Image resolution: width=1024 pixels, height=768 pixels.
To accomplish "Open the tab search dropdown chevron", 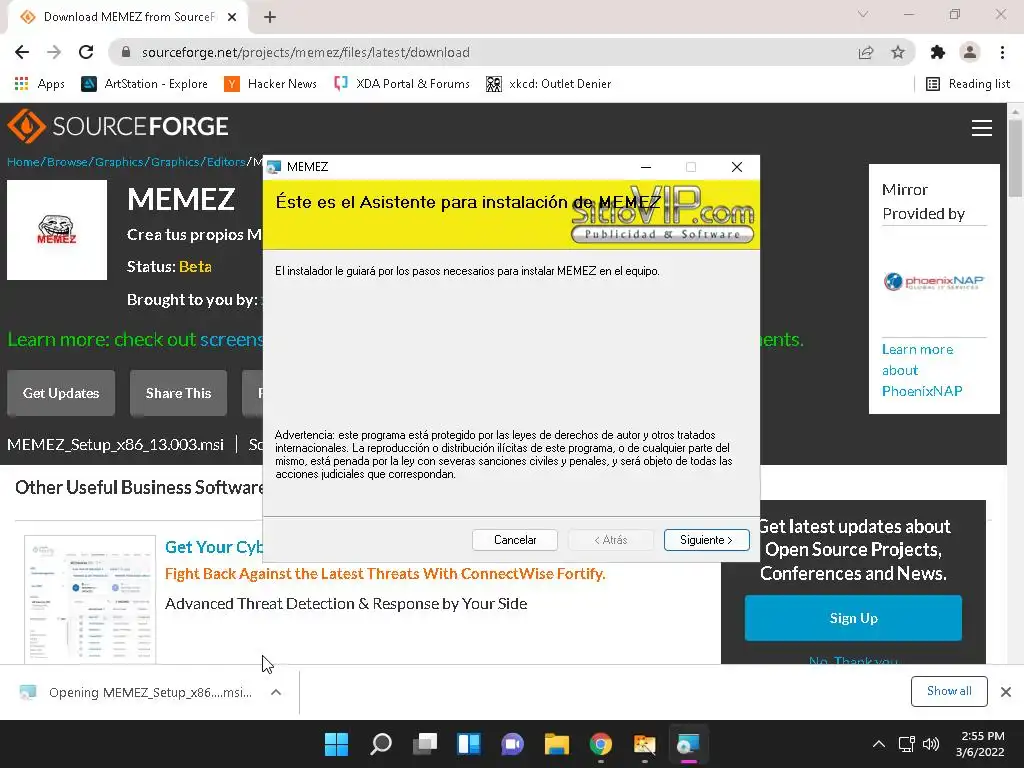I will pos(863,14).
